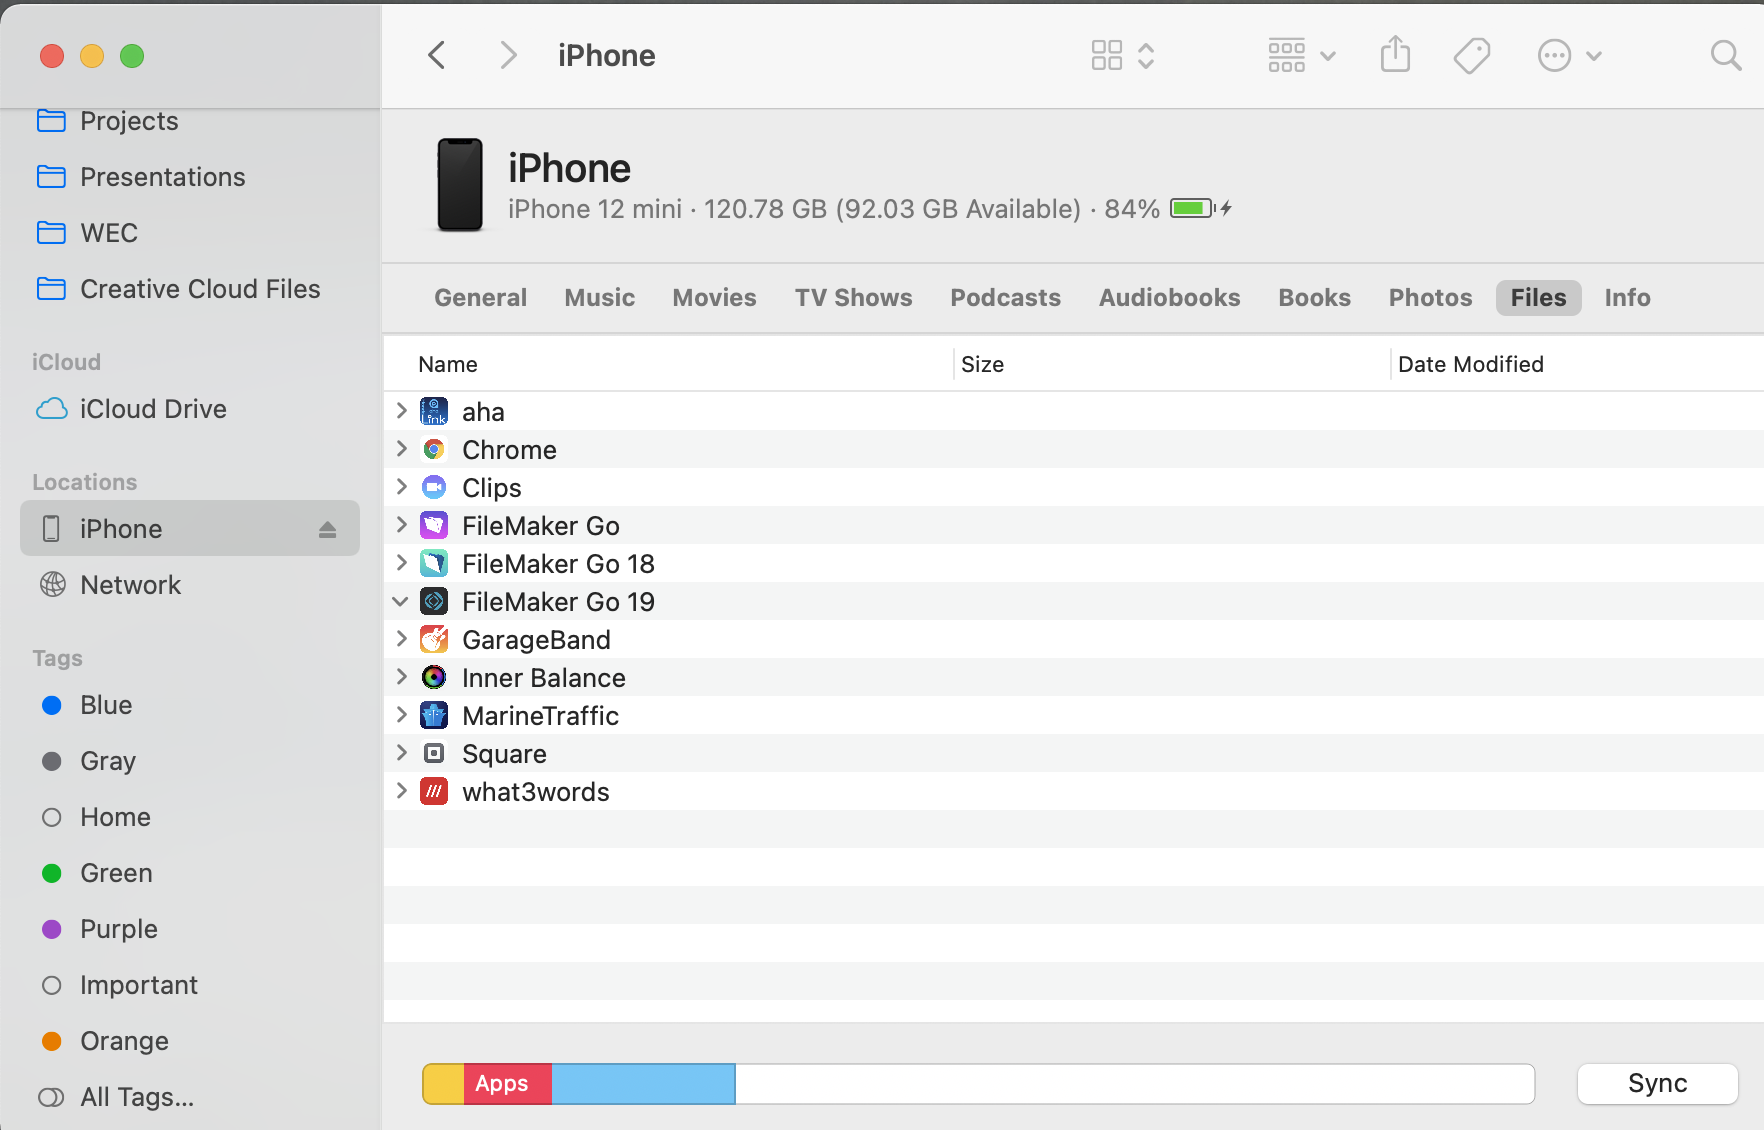Image resolution: width=1764 pixels, height=1130 pixels.
Task: Open the group-by options dropdown
Action: coord(1301,55)
